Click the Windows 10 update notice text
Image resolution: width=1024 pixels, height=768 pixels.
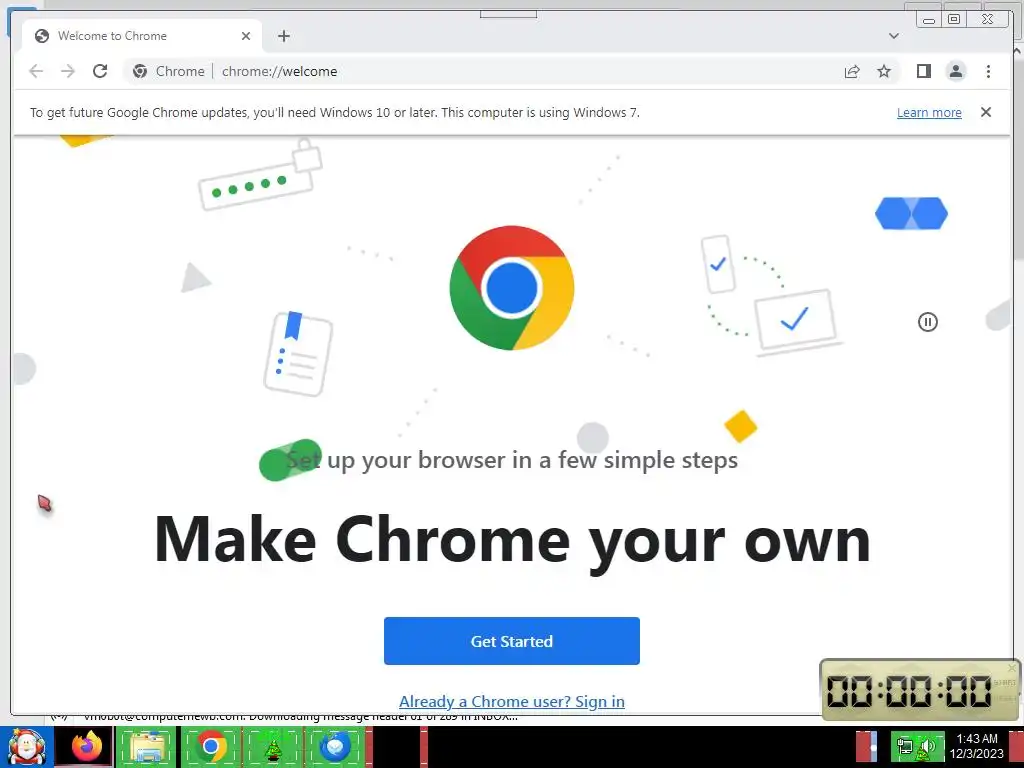pyautogui.click(x=334, y=112)
